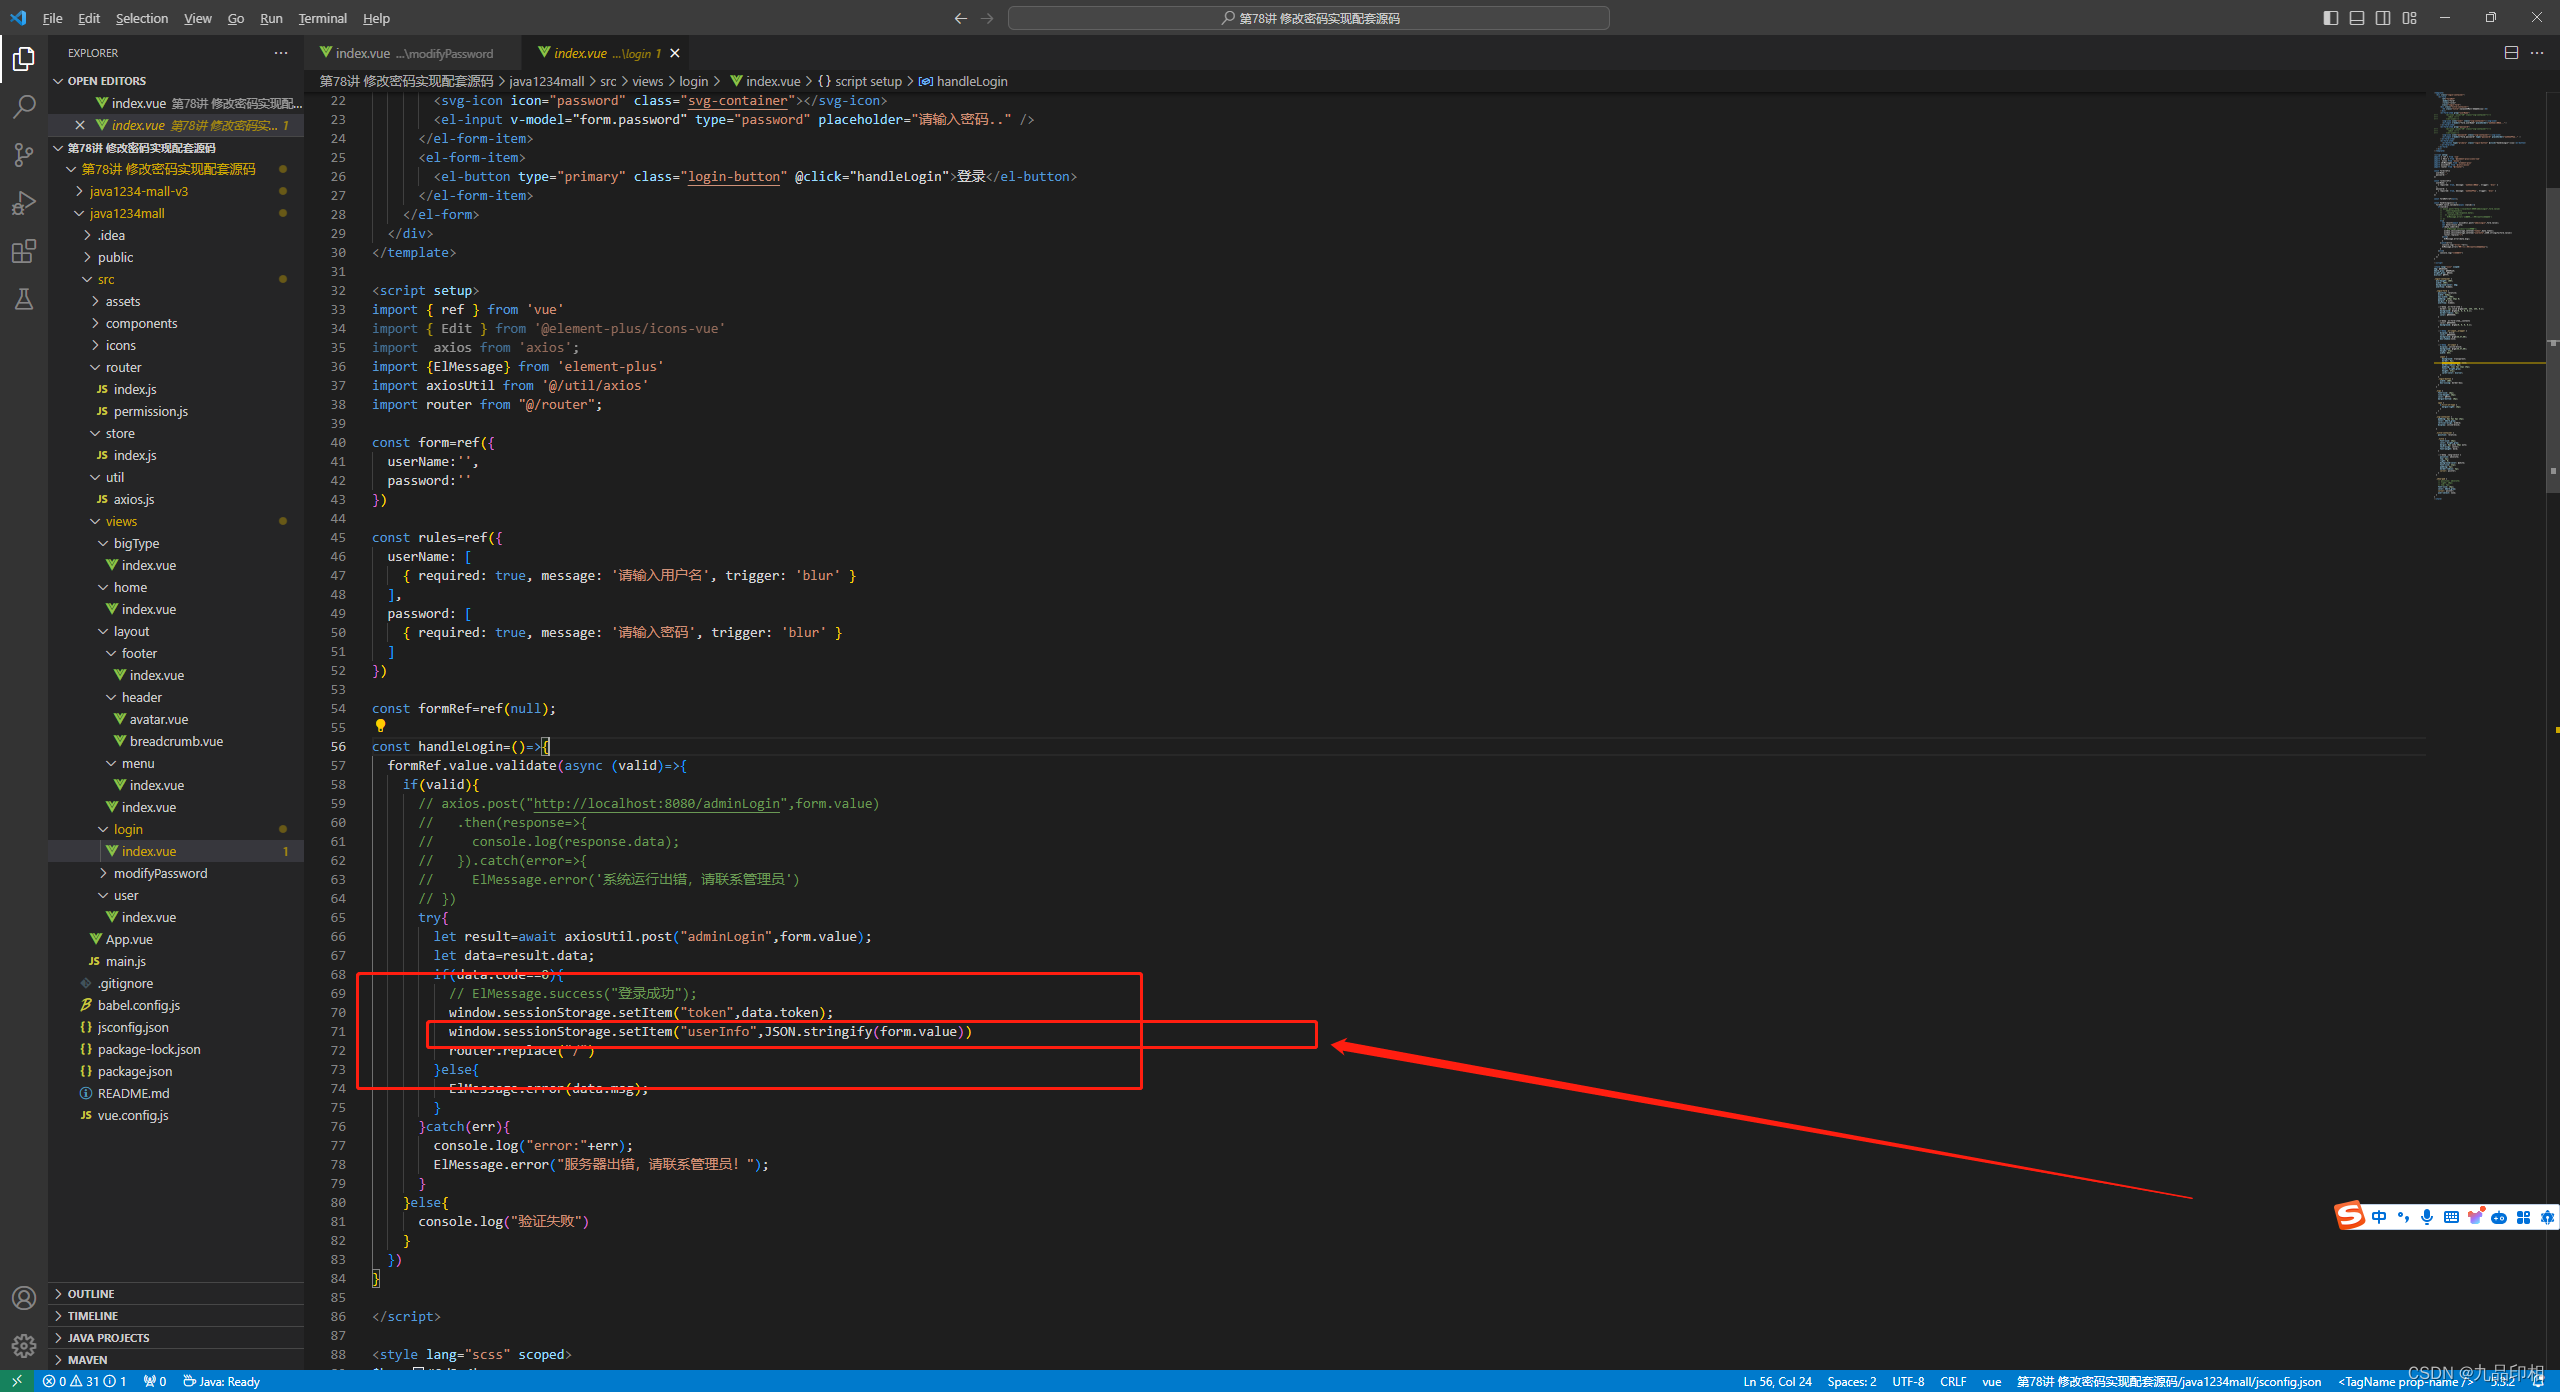Image resolution: width=2560 pixels, height=1392 pixels.
Task: Click Java: Ready status item
Action: click(221, 1381)
